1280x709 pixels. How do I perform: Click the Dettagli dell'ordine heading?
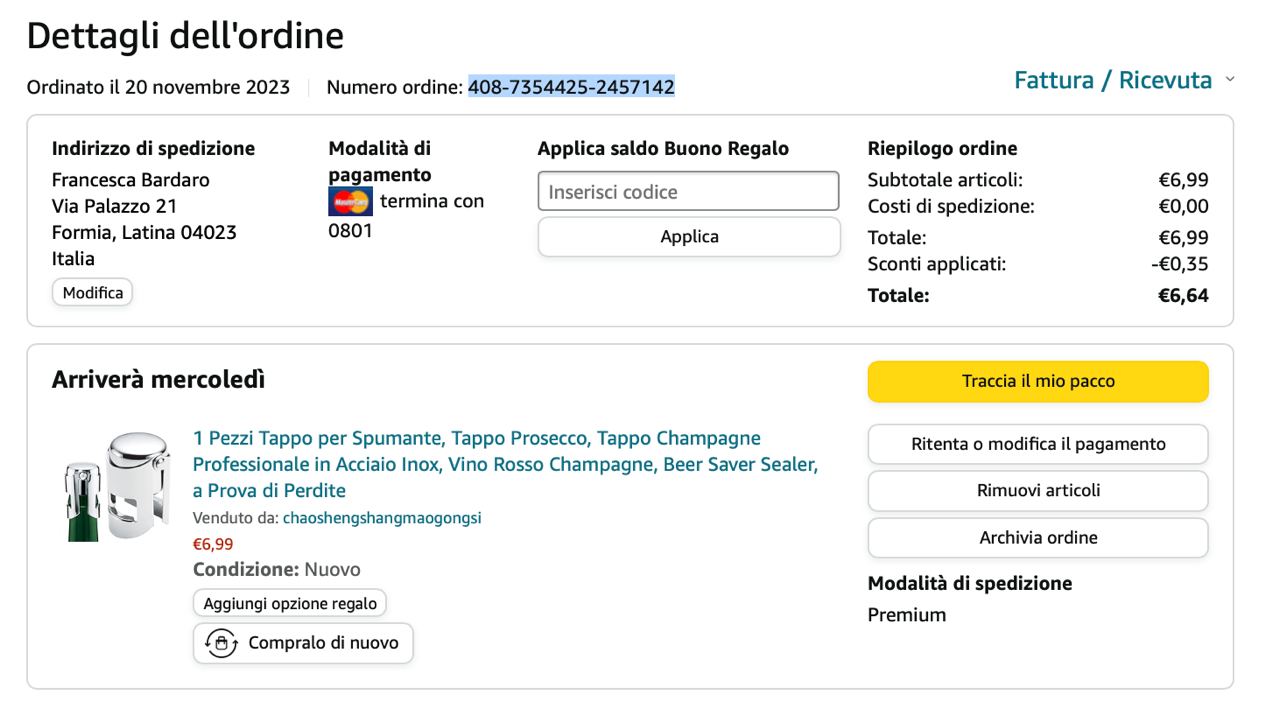pyautogui.click(x=185, y=36)
